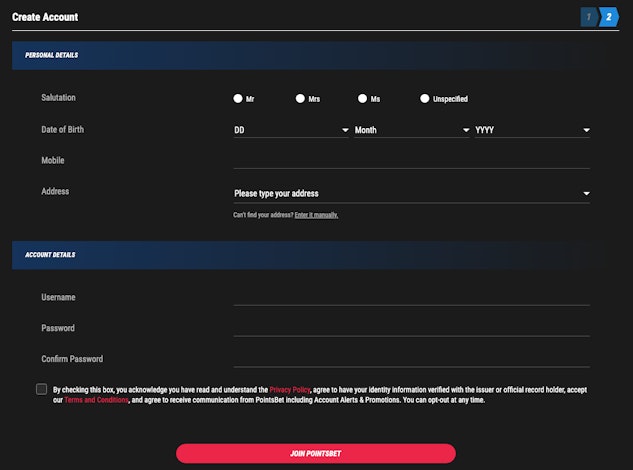The image size is (633, 470).
Task: Click the Join PointsBet button
Action: point(316,453)
